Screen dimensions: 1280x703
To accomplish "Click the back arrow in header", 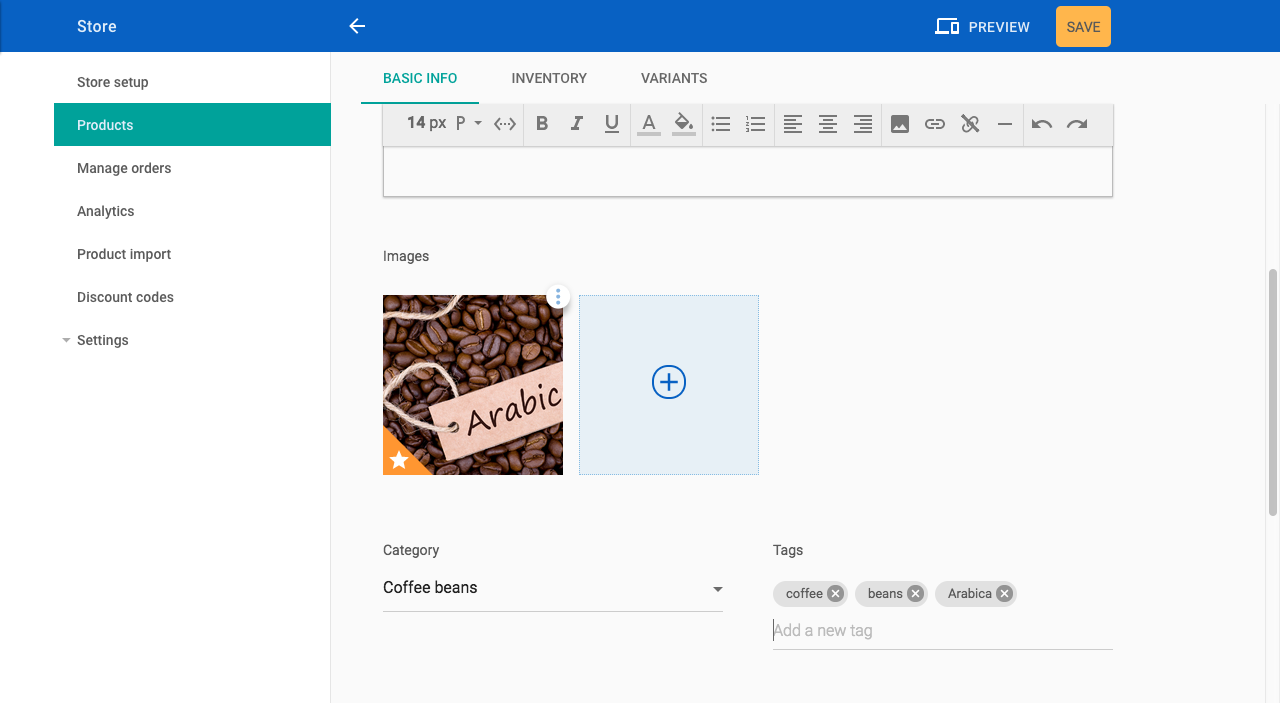I will click(357, 26).
